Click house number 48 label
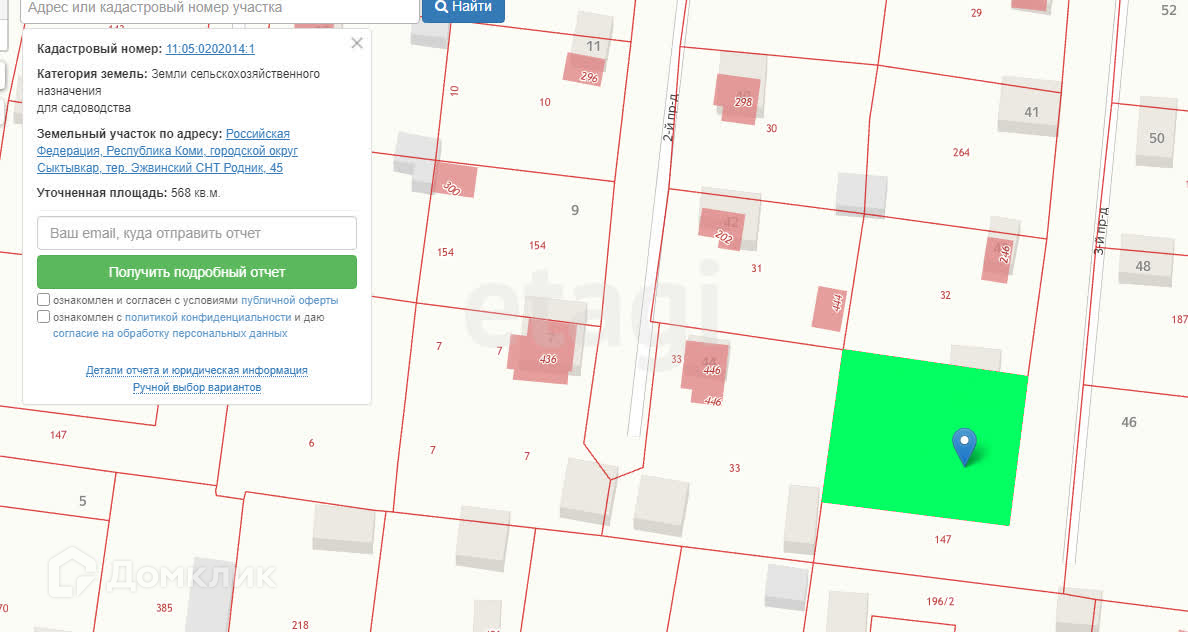1188x632 pixels. click(x=1143, y=266)
